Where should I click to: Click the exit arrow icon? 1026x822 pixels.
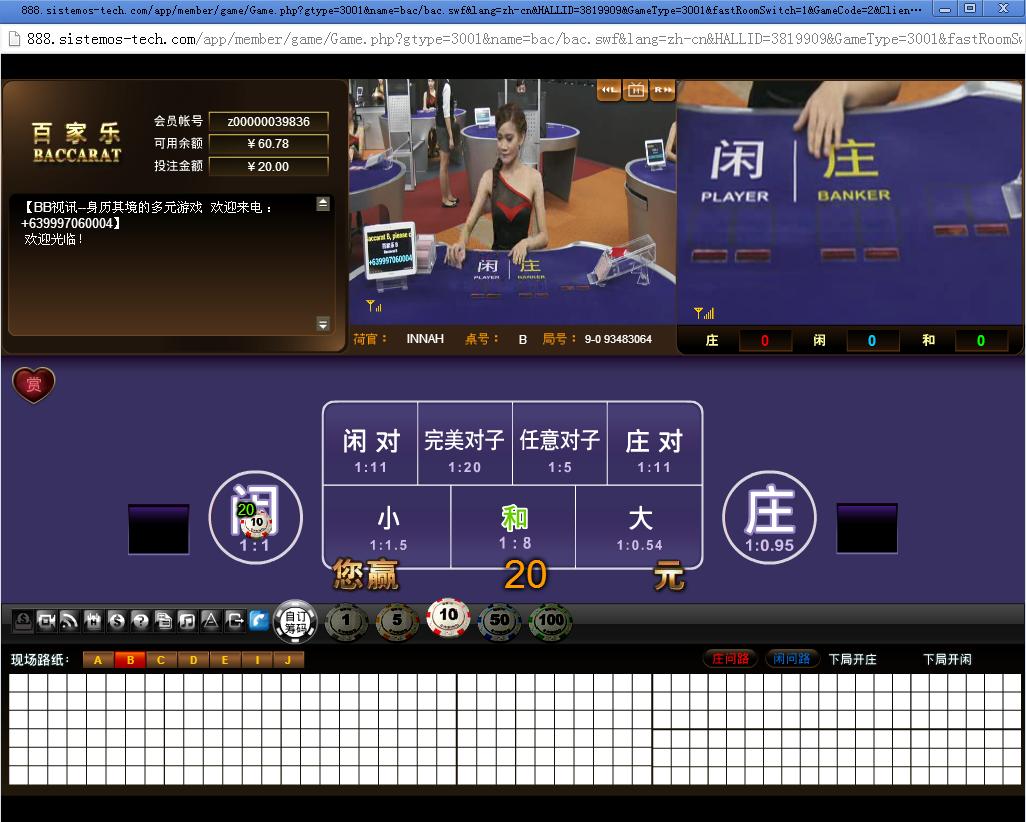point(234,620)
